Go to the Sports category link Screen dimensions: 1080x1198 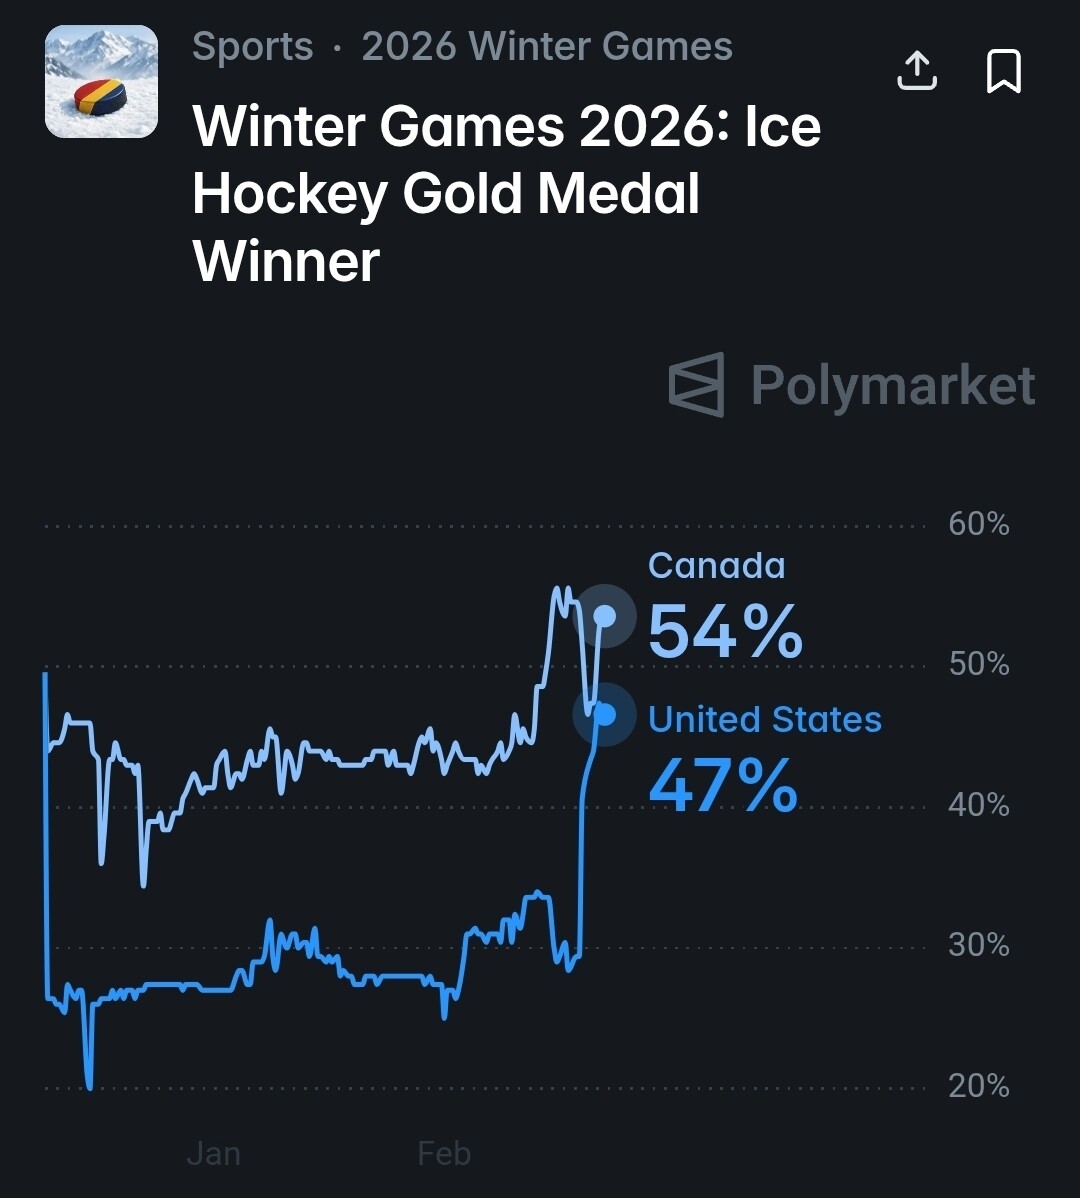click(252, 47)
